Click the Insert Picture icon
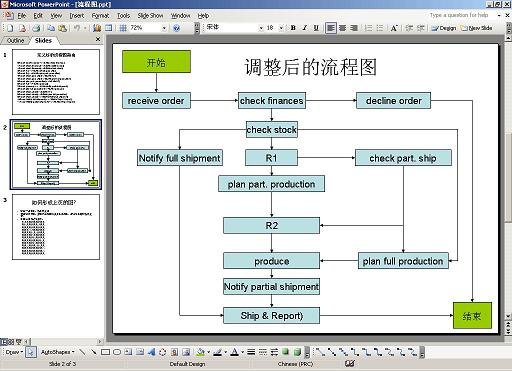 (186, 352)
